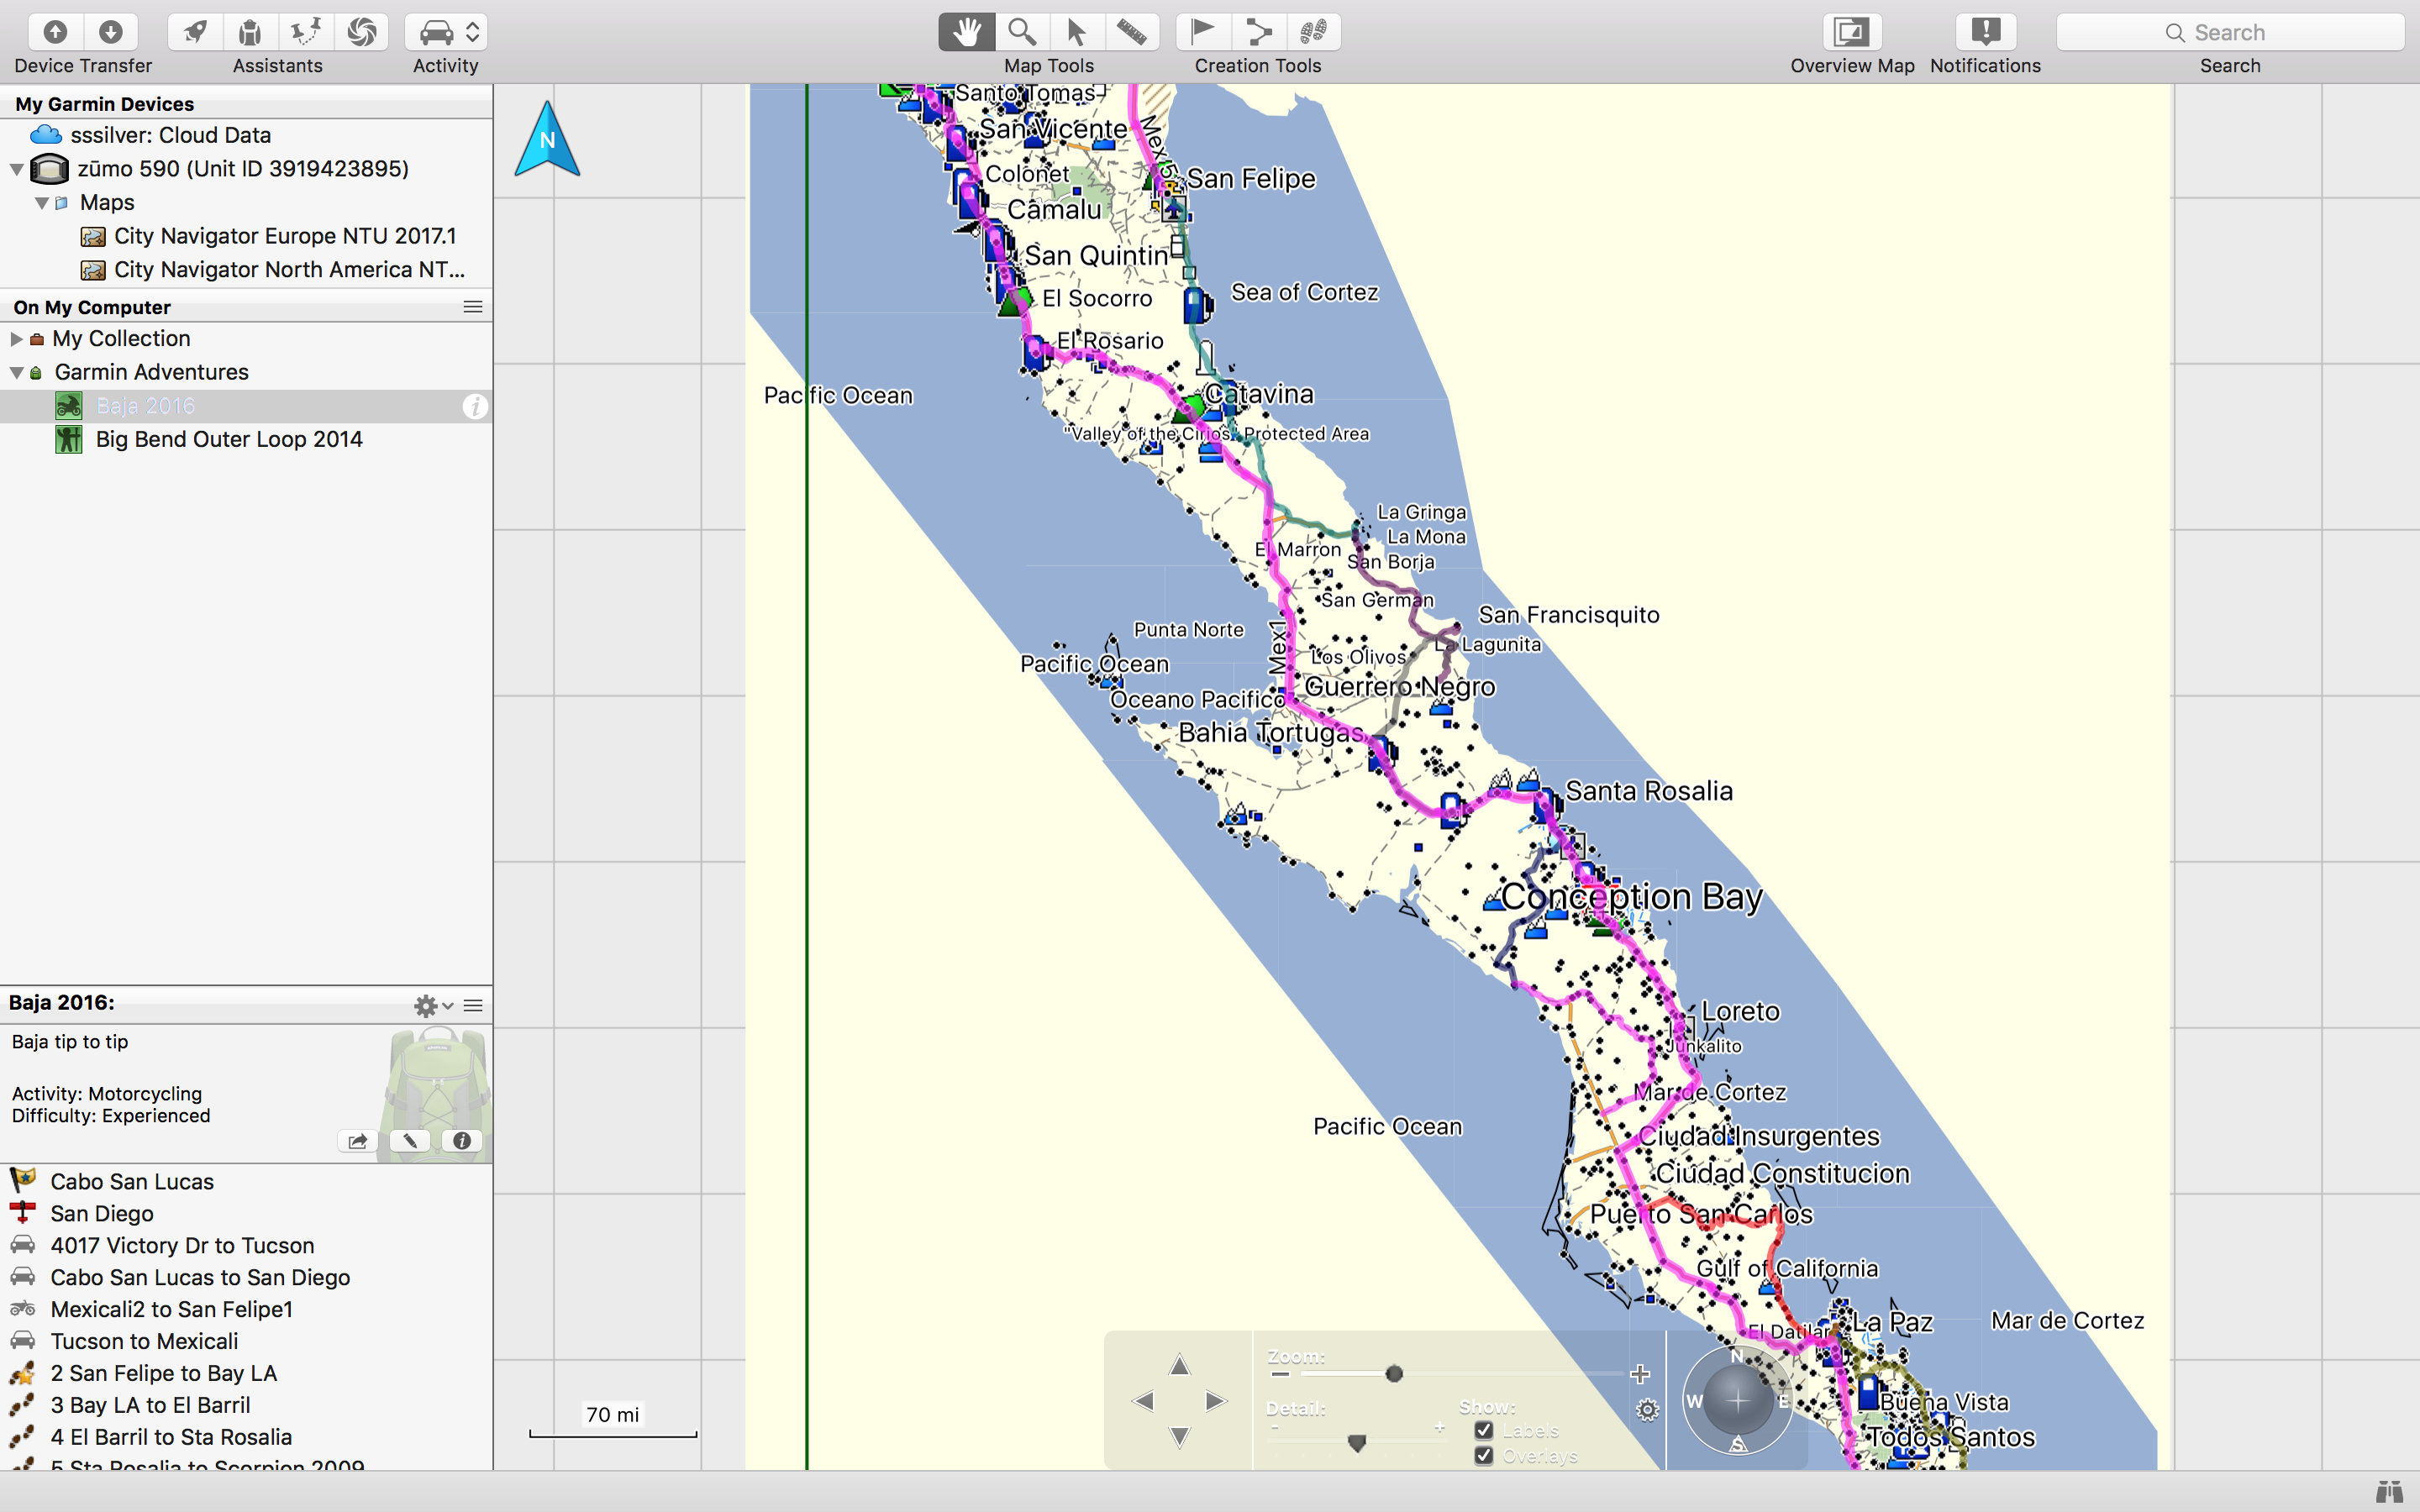The image size is (2420, 1512).
Task: Open the Notifications button
Action: pyautogui.click(x=1985, y=32)
